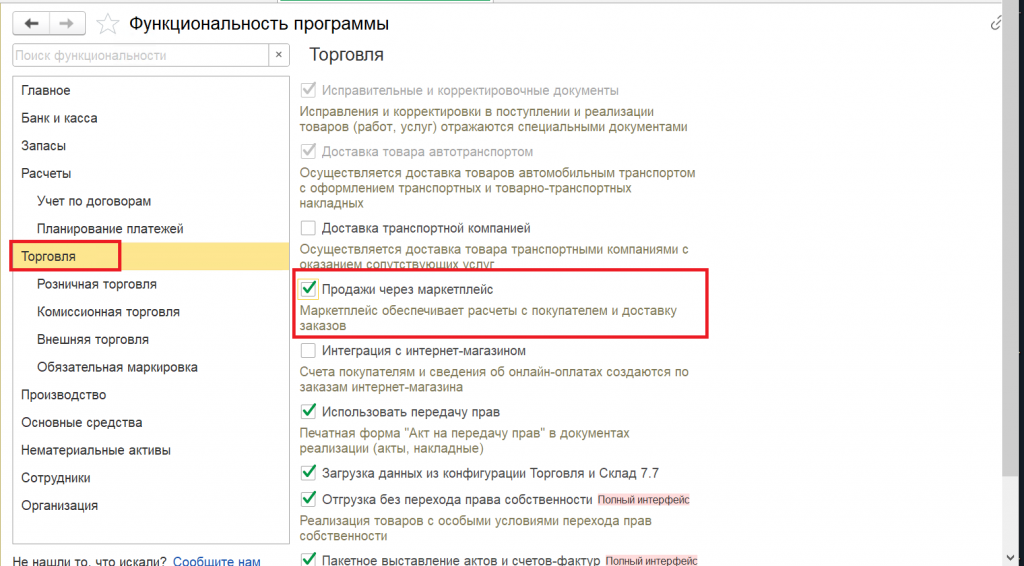
Task: Open 'Комиссионная торговля' subsection
Action: pyautogui.click(x=151, y=311)
